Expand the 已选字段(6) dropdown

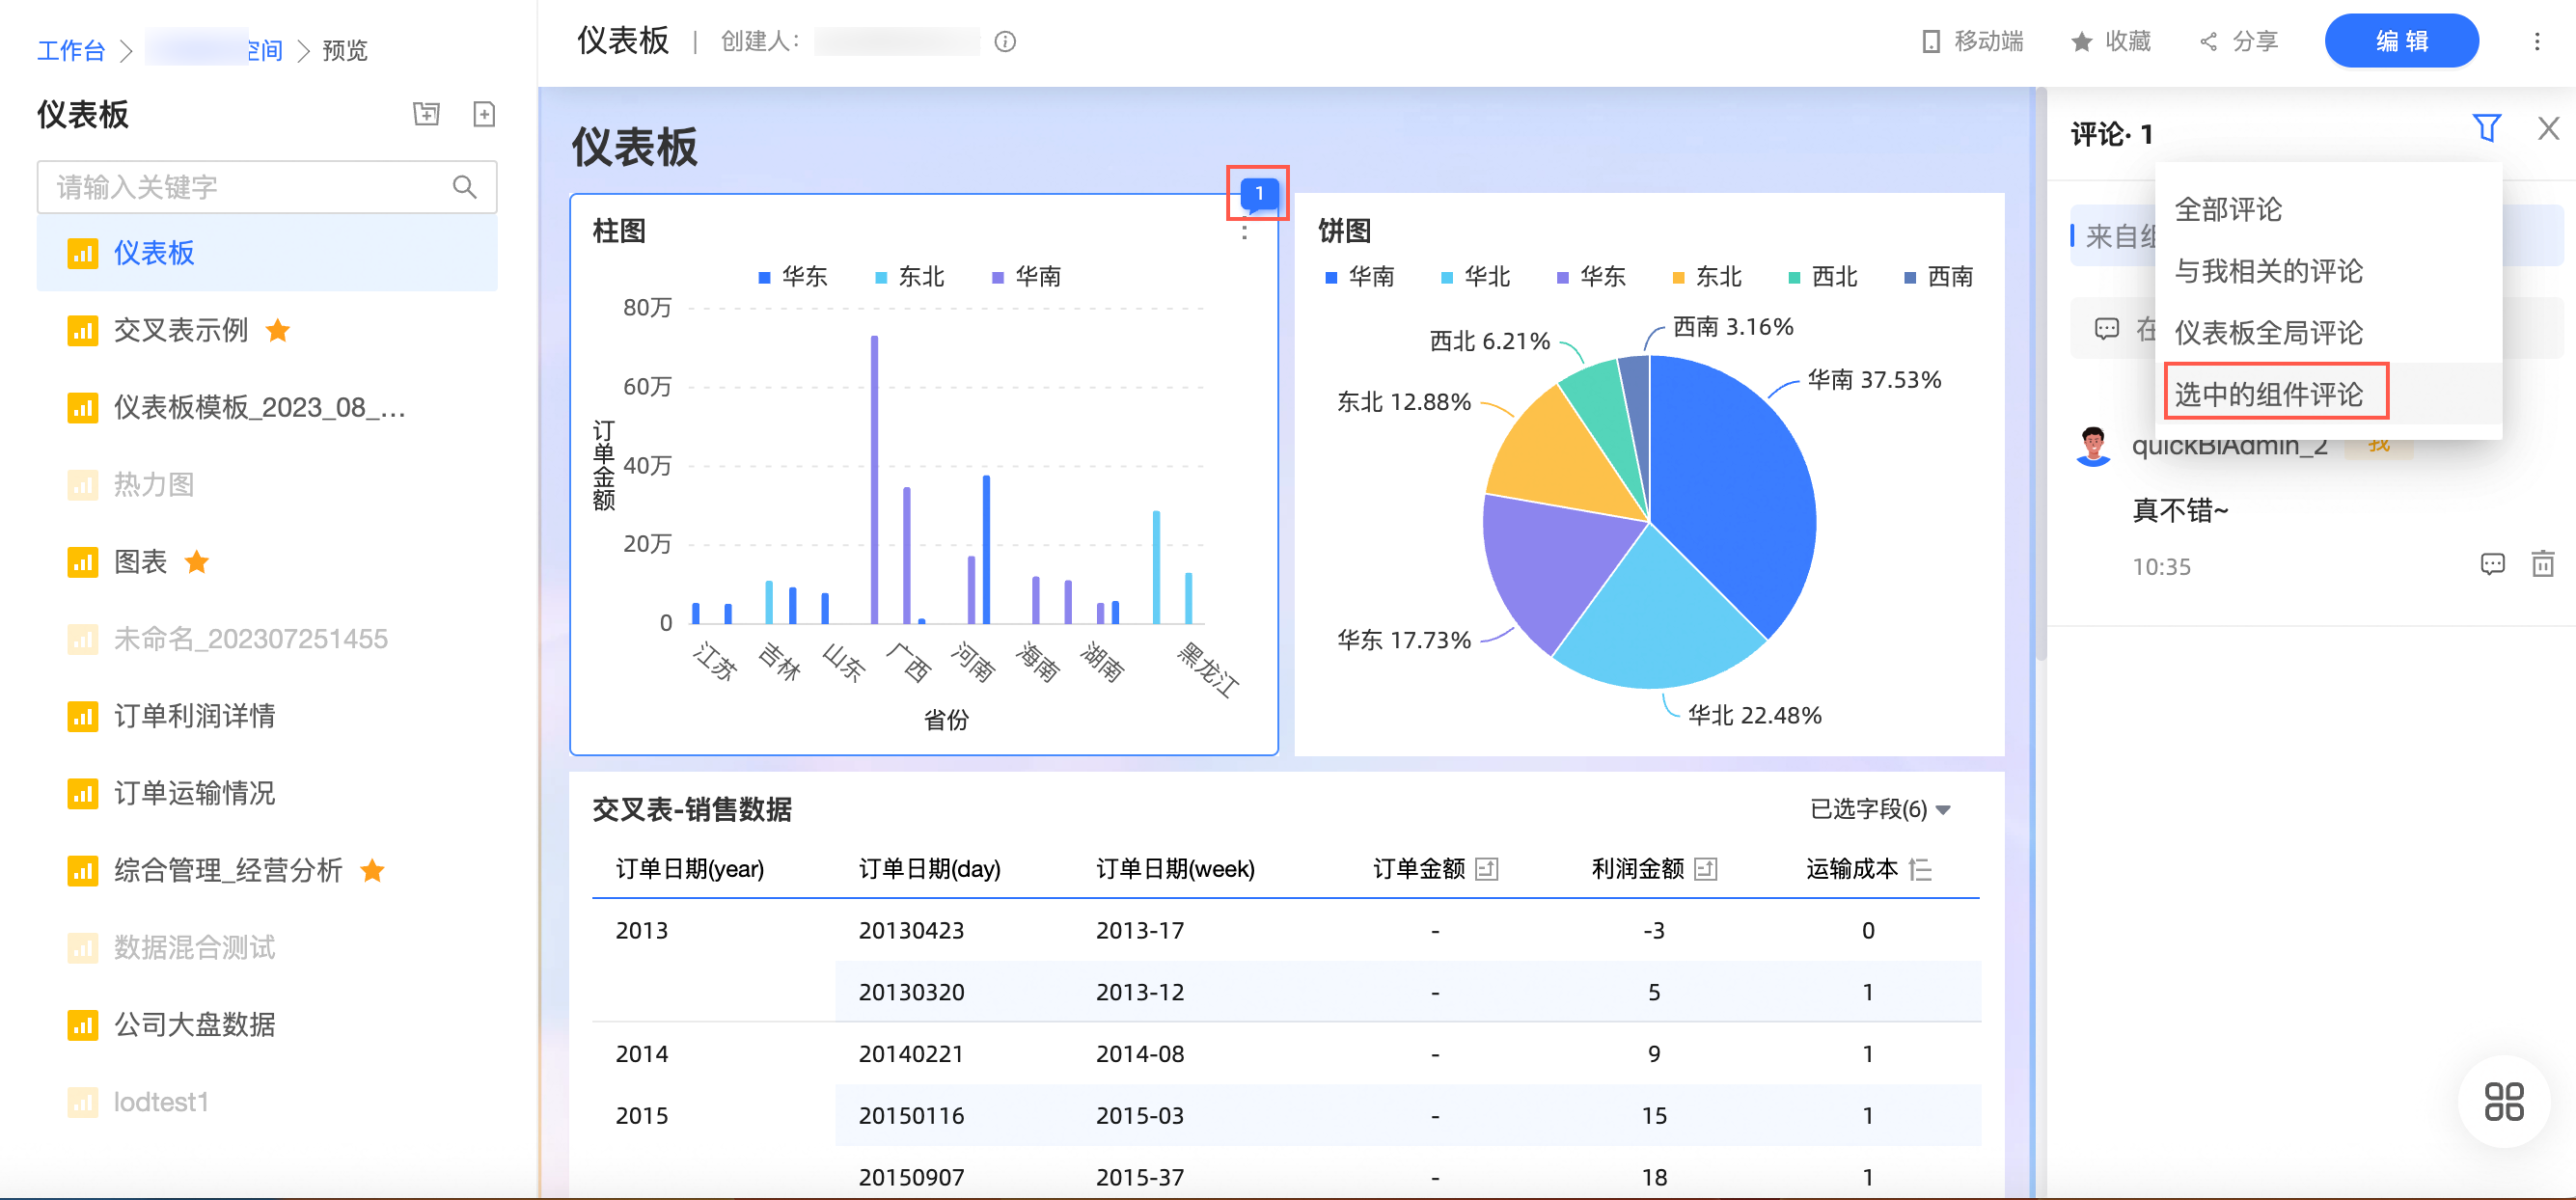coord(1880,809)
